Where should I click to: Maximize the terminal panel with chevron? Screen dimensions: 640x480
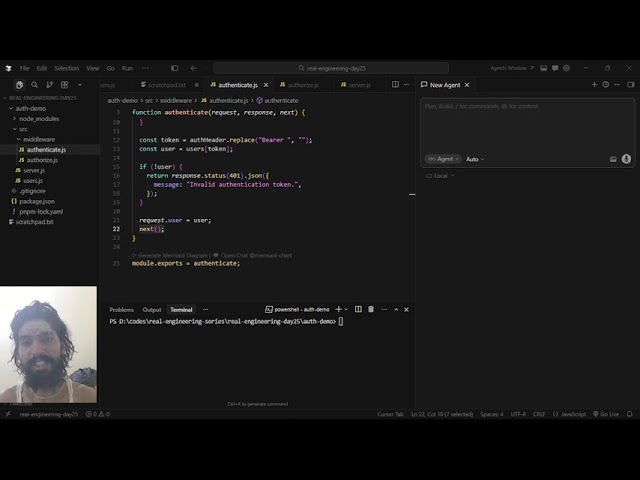pos(396,310)
